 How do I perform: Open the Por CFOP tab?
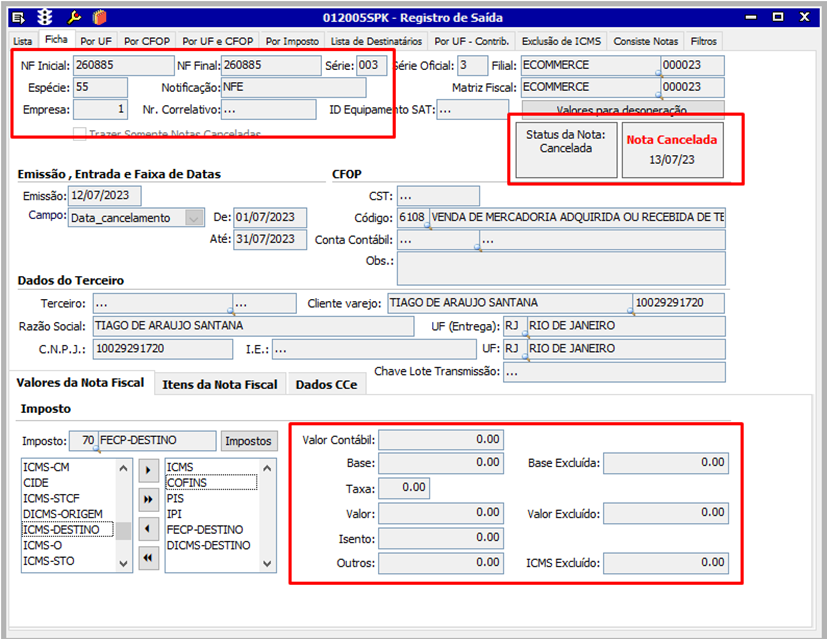pos(147,41)
